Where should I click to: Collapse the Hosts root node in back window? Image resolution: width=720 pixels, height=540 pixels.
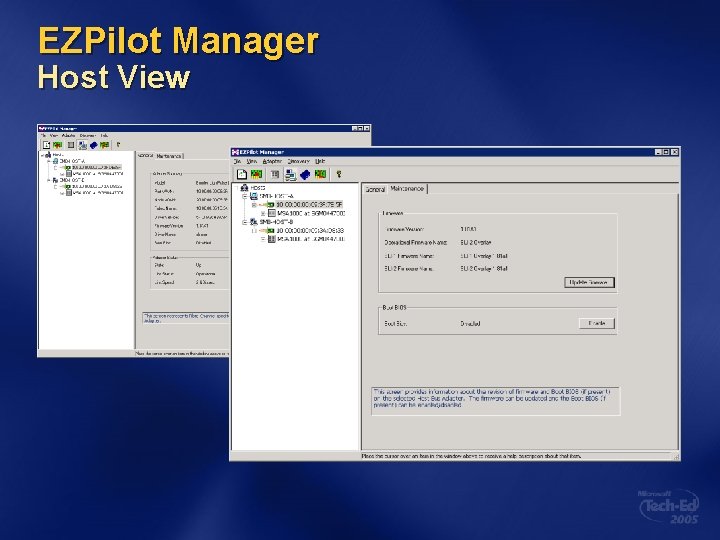click(43, 156)
